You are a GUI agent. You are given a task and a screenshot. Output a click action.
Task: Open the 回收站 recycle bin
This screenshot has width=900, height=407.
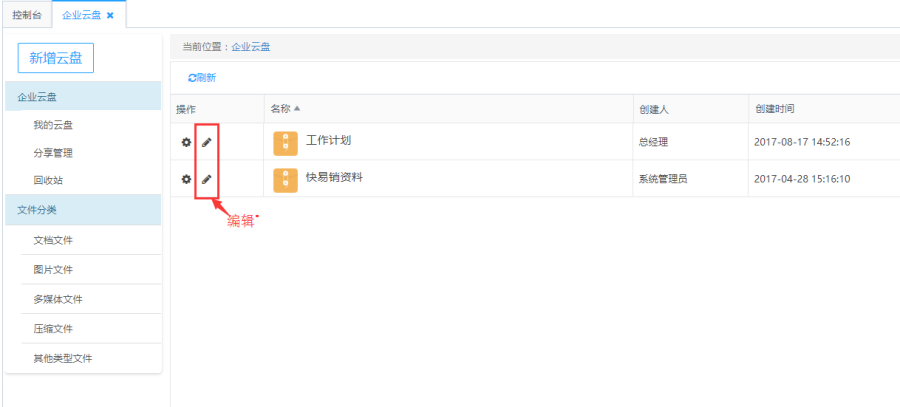coord(48,180)
